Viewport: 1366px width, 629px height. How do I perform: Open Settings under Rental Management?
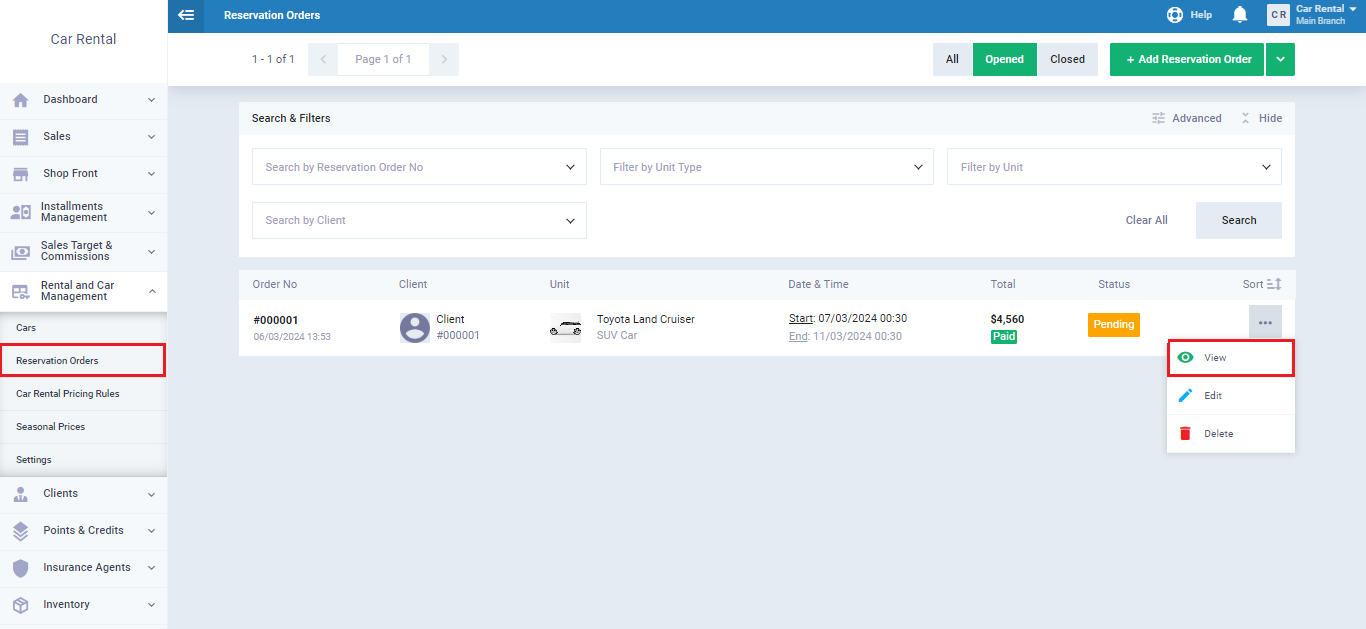point(83,460)
